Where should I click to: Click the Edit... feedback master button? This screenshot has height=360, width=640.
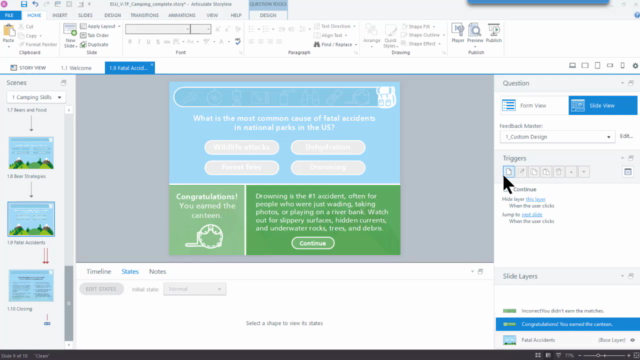click(x=626, y=136)
